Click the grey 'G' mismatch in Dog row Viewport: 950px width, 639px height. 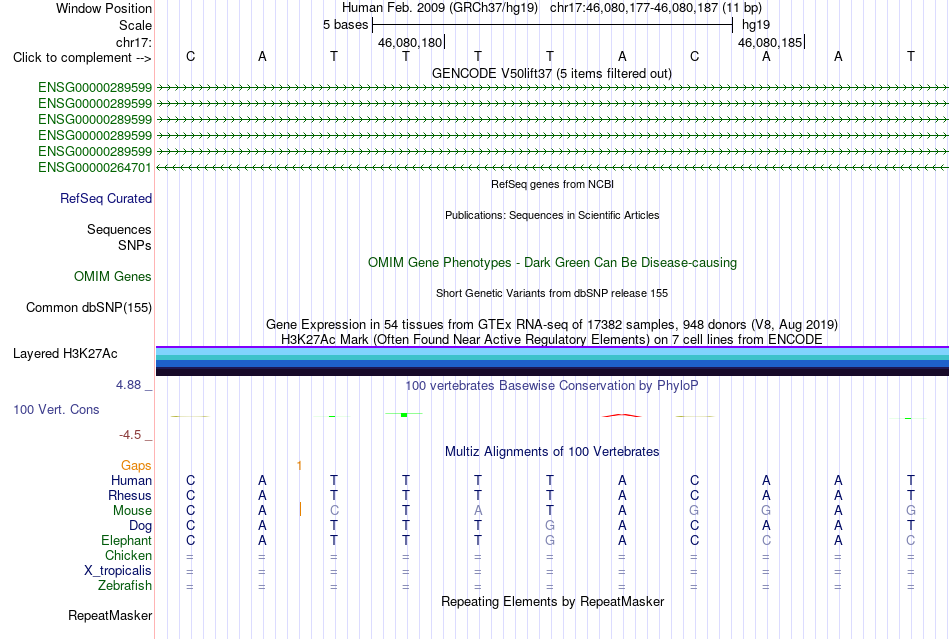pos(550,525)
